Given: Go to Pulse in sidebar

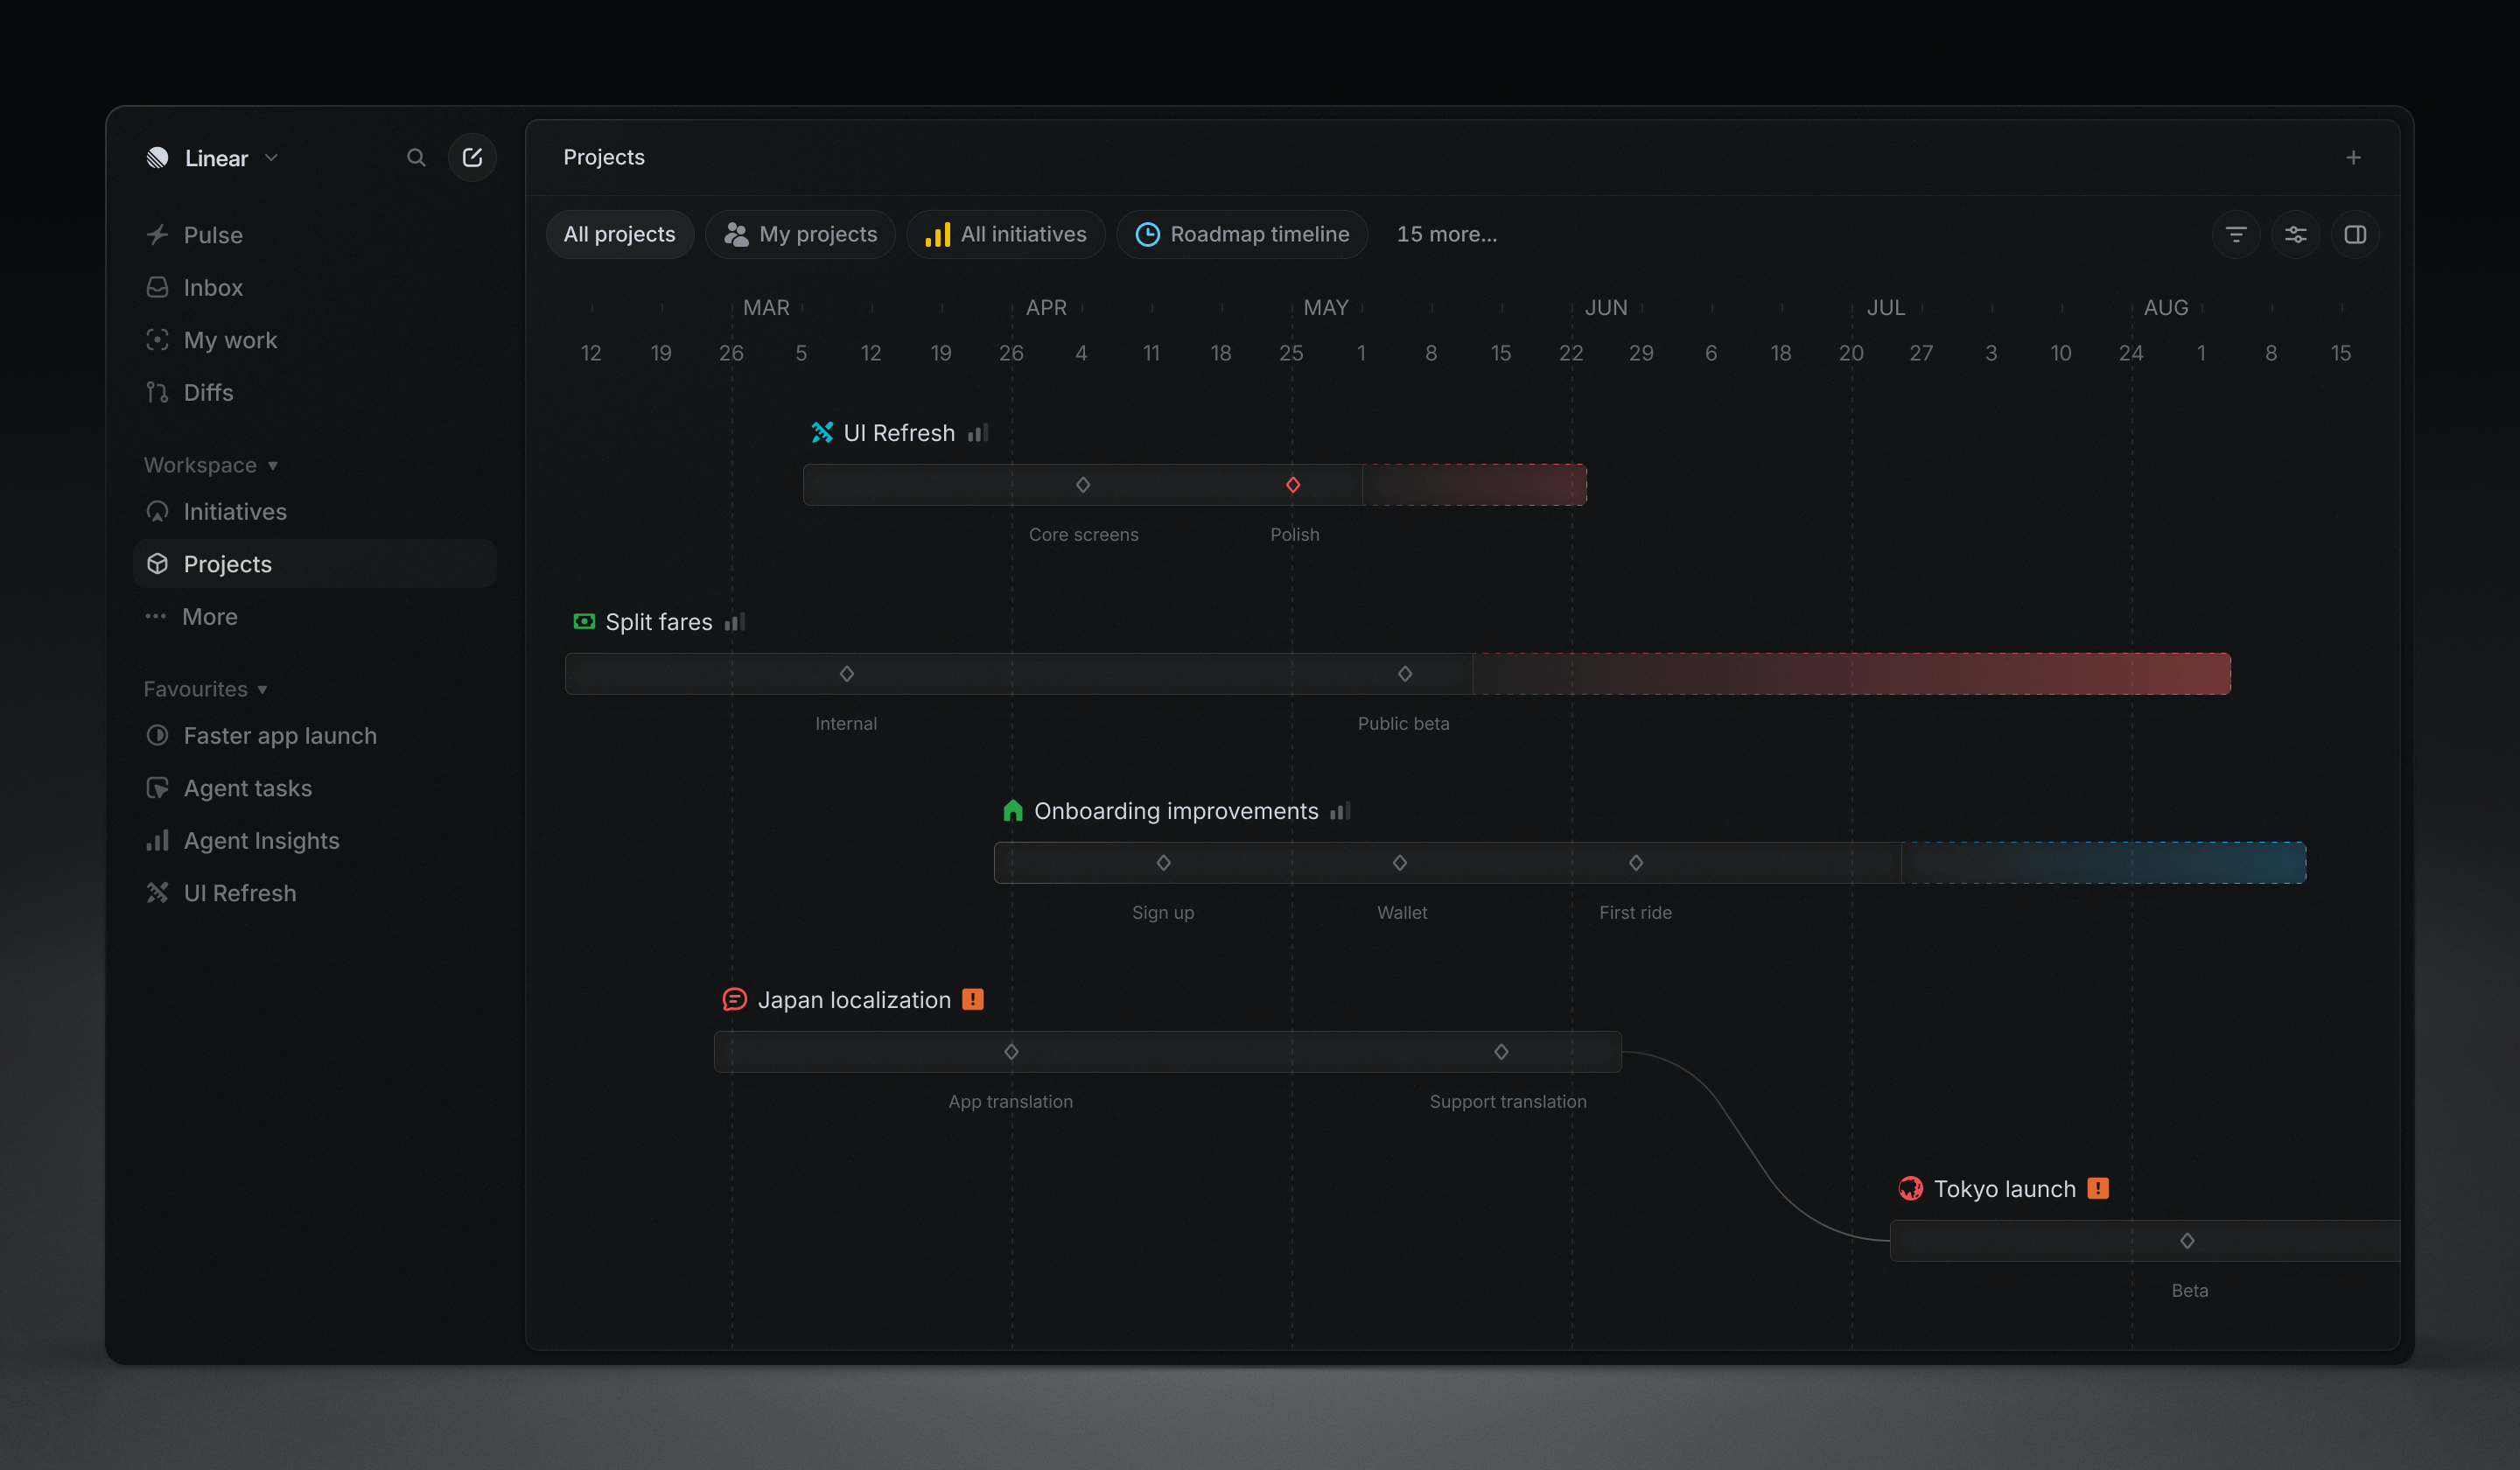Looking at the screenshot, I should pos(314,235).
